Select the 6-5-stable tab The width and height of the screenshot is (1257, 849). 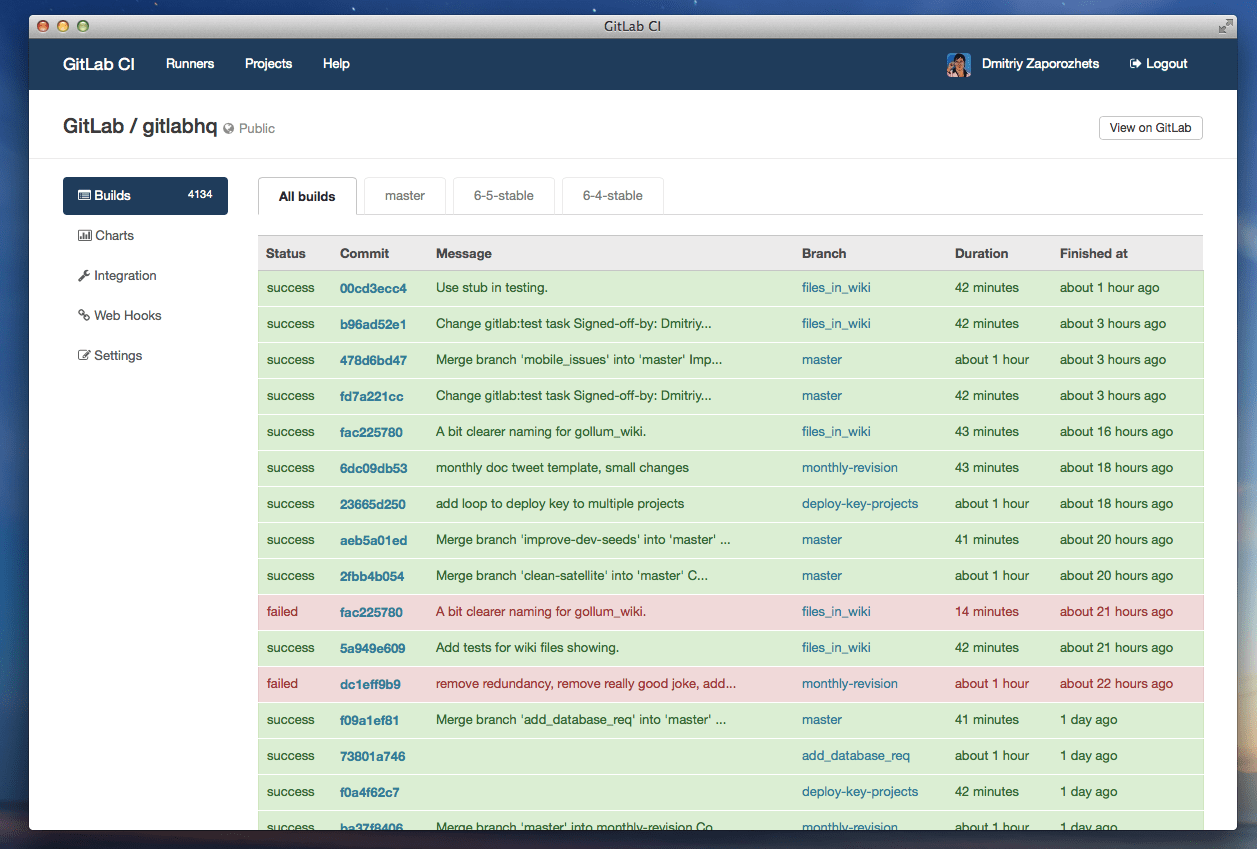503,196
